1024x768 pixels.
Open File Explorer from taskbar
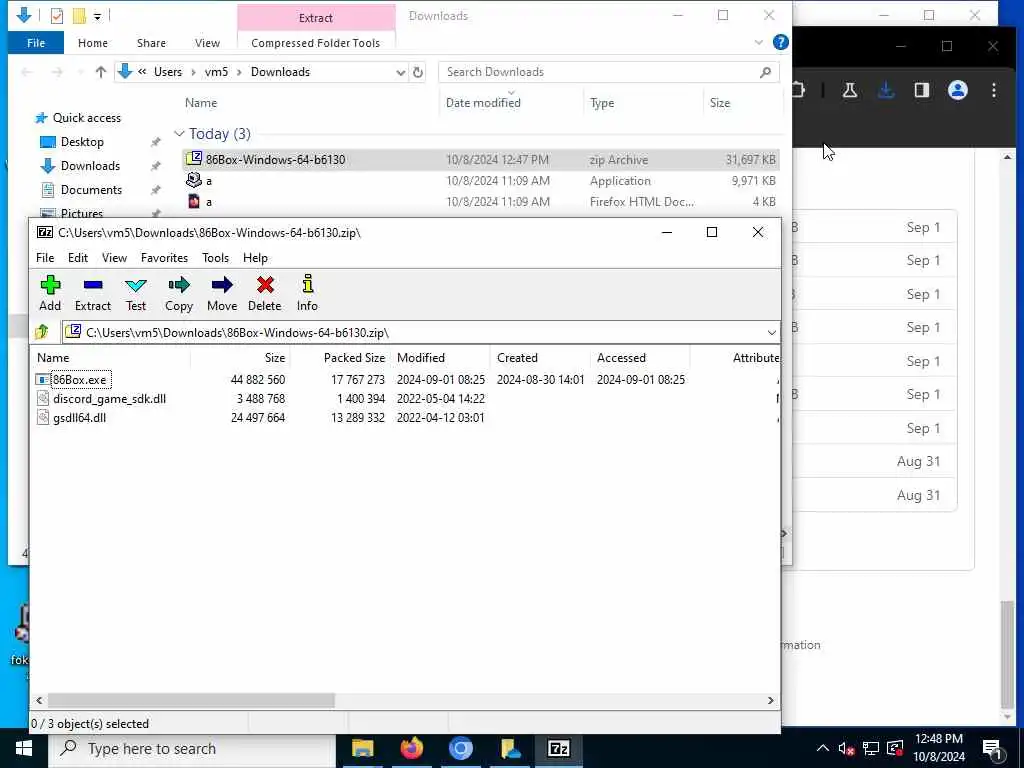coord(362,748)
